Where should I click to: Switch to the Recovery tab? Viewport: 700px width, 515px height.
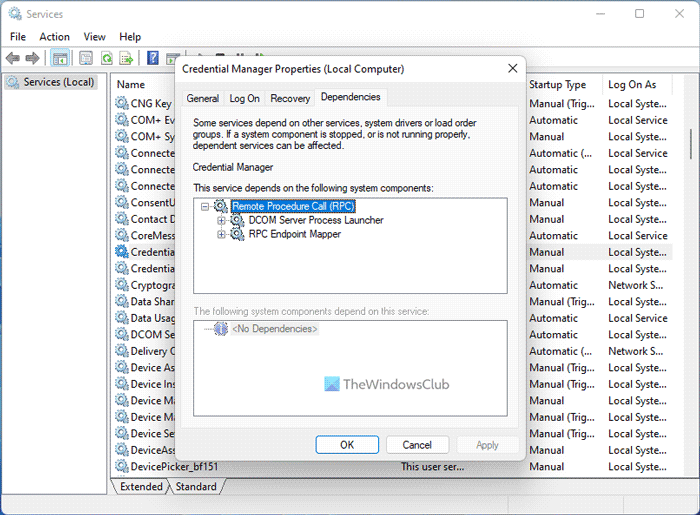pos(290,98)
